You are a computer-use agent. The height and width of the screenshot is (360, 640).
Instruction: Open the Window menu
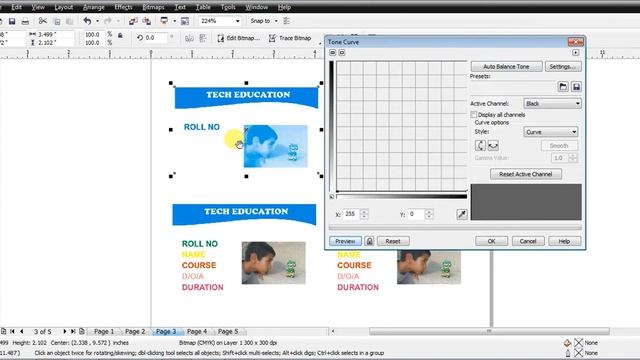coord(257,7)
